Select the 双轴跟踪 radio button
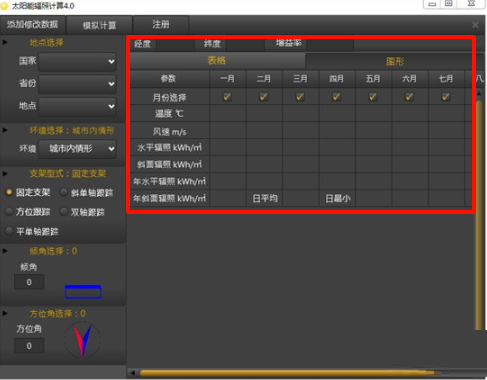 (63, 212)
